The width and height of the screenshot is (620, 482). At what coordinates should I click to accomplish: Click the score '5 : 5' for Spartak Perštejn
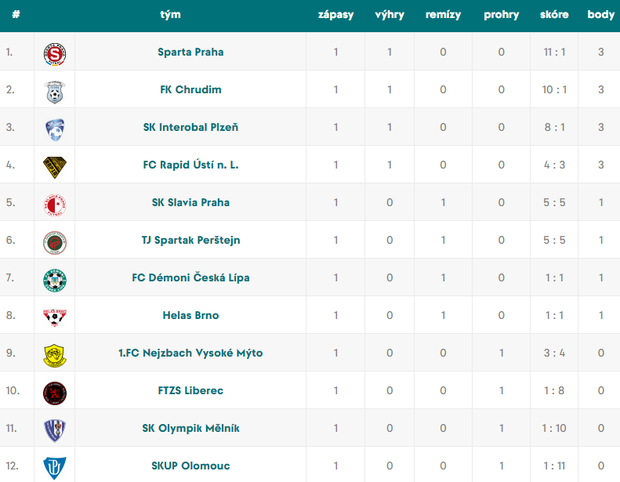[x=554, y=240]
